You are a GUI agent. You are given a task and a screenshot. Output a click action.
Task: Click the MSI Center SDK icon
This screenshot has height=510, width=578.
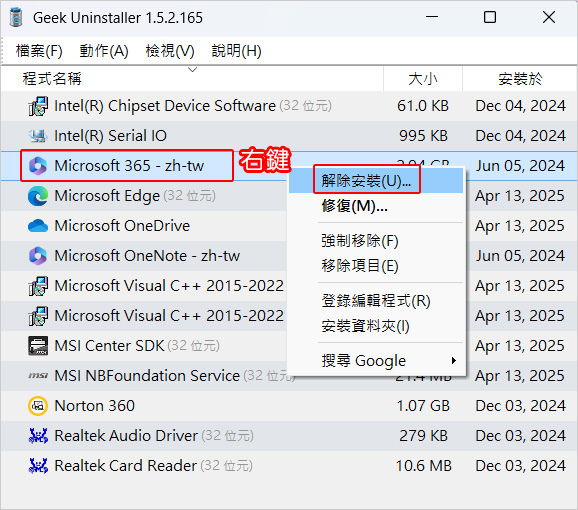tap(38, 346)
